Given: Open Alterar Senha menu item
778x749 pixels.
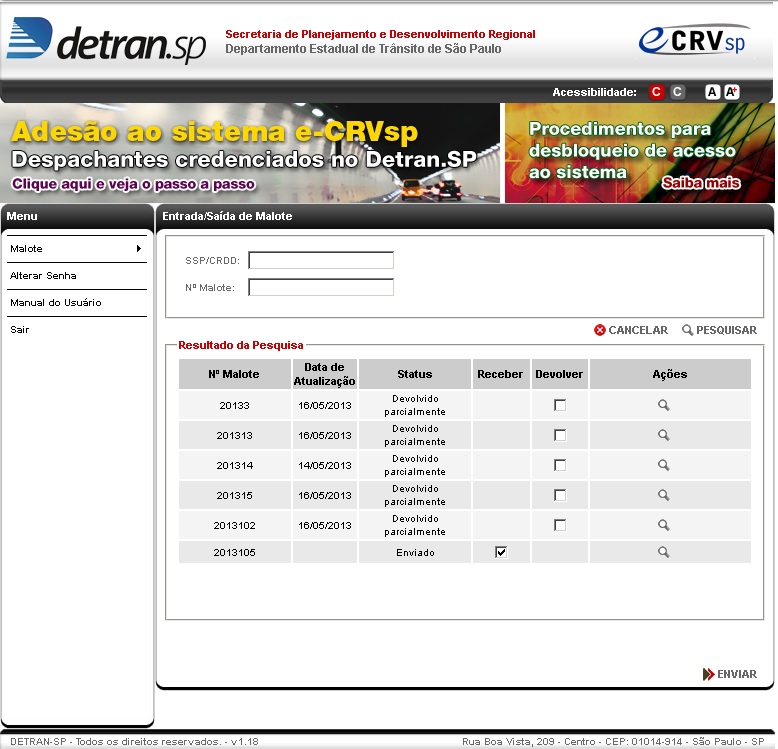Looking at the screenshot, I should click(77, 276).
